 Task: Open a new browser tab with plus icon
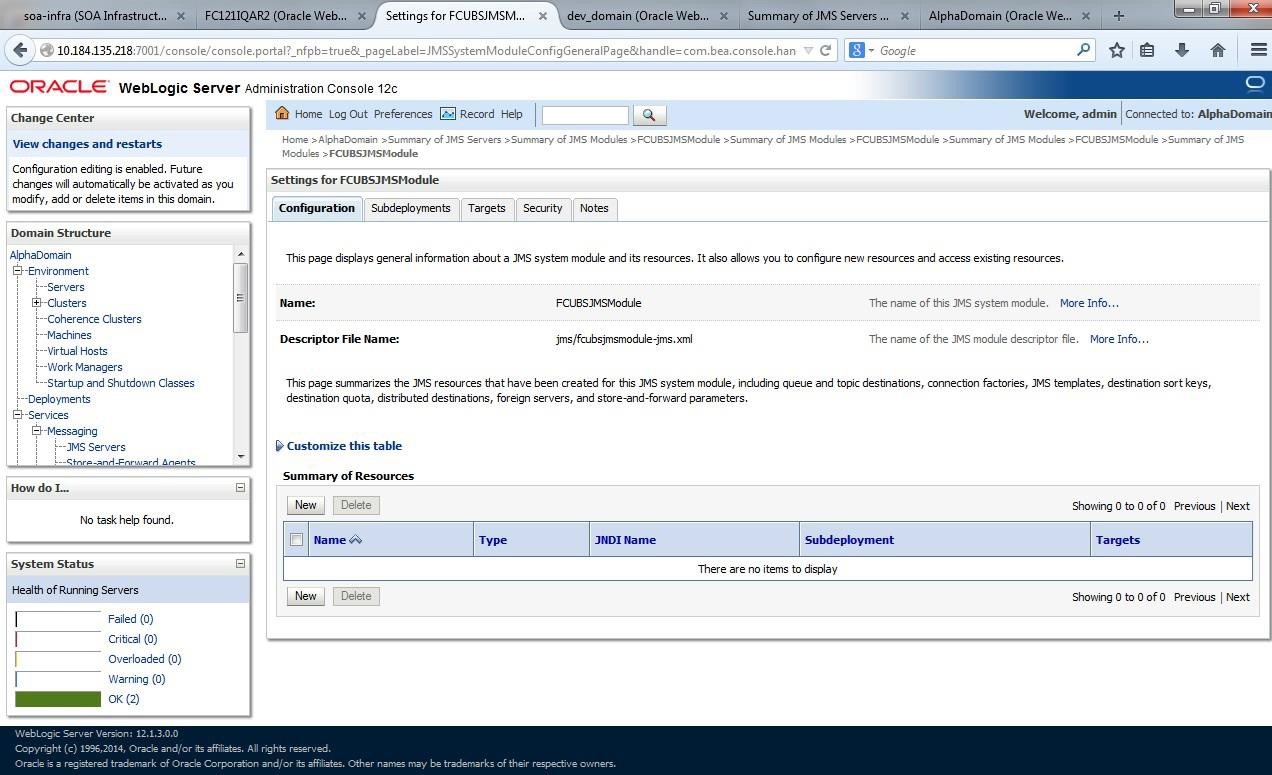[x=1119, y=15]
